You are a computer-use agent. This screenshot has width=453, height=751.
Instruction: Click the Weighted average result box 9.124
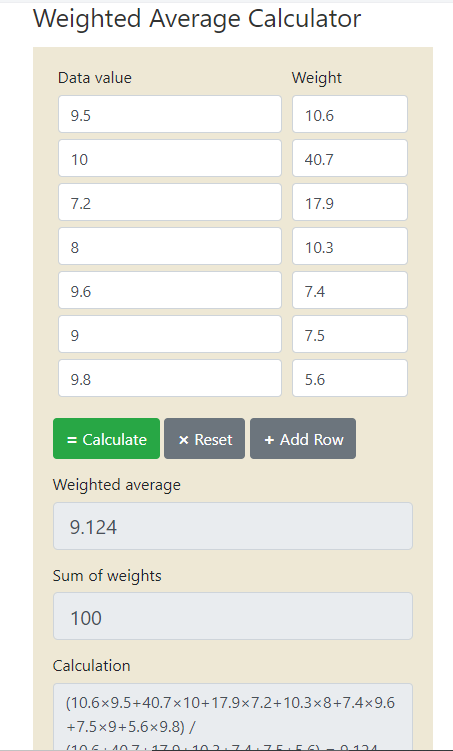click(233, 526)
